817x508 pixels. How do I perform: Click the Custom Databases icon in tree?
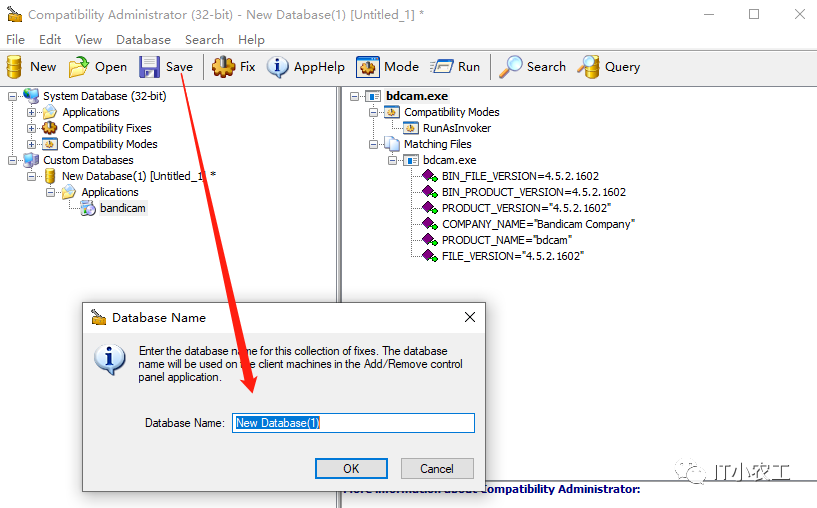tap(31, 160)
